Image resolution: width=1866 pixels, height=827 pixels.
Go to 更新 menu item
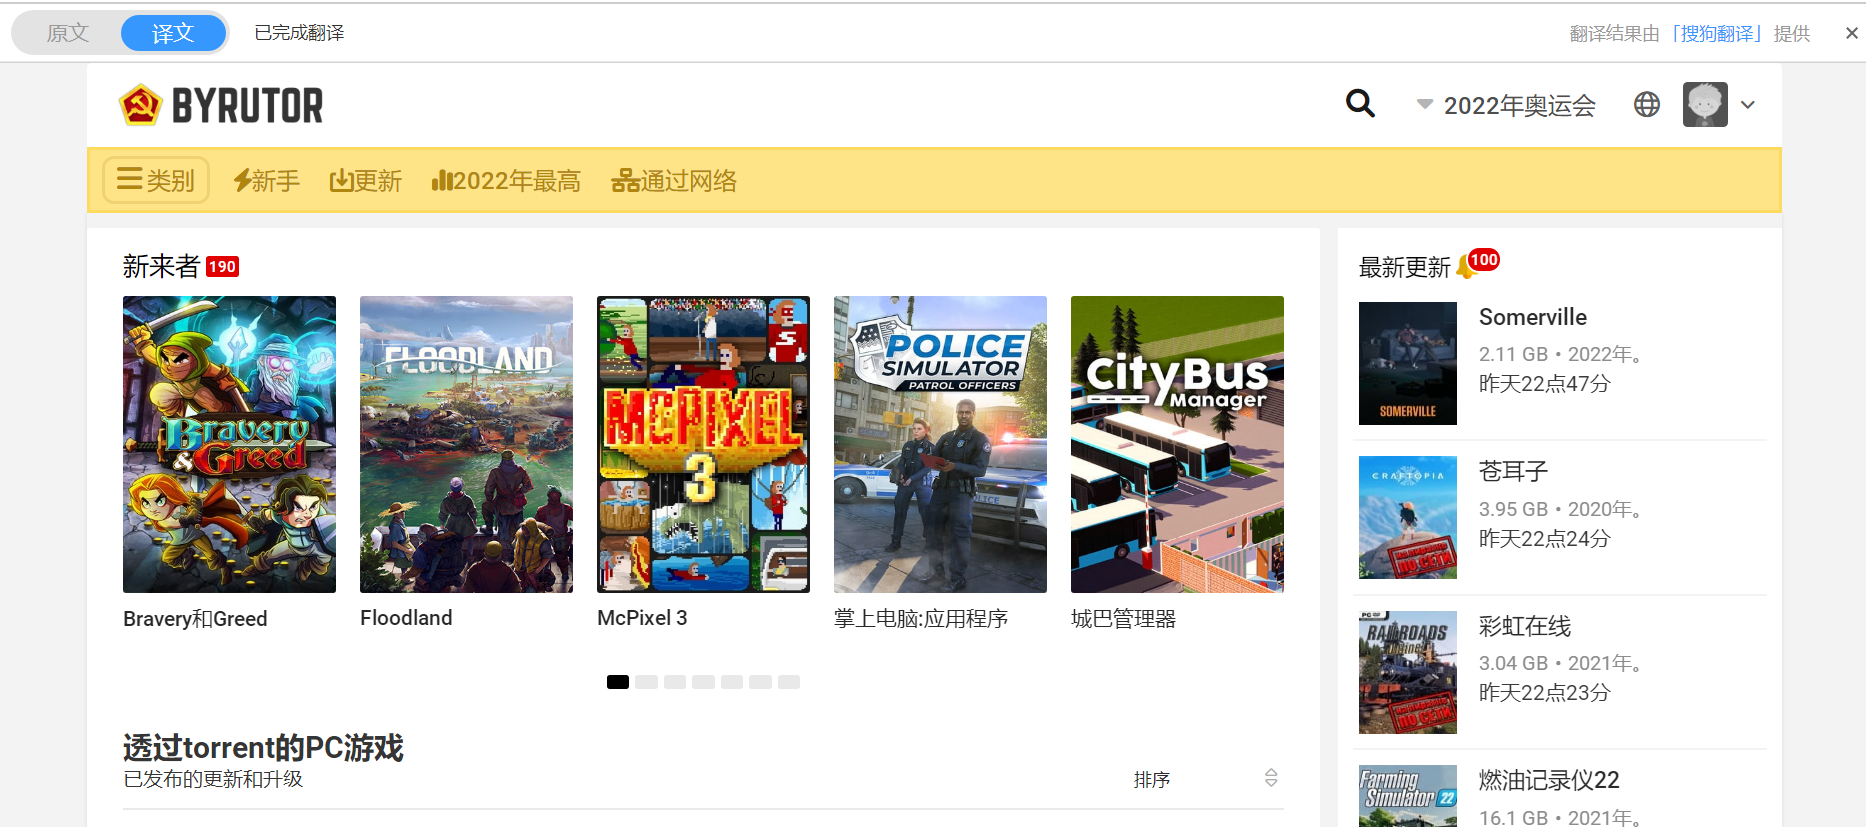[x=366, y=181]
